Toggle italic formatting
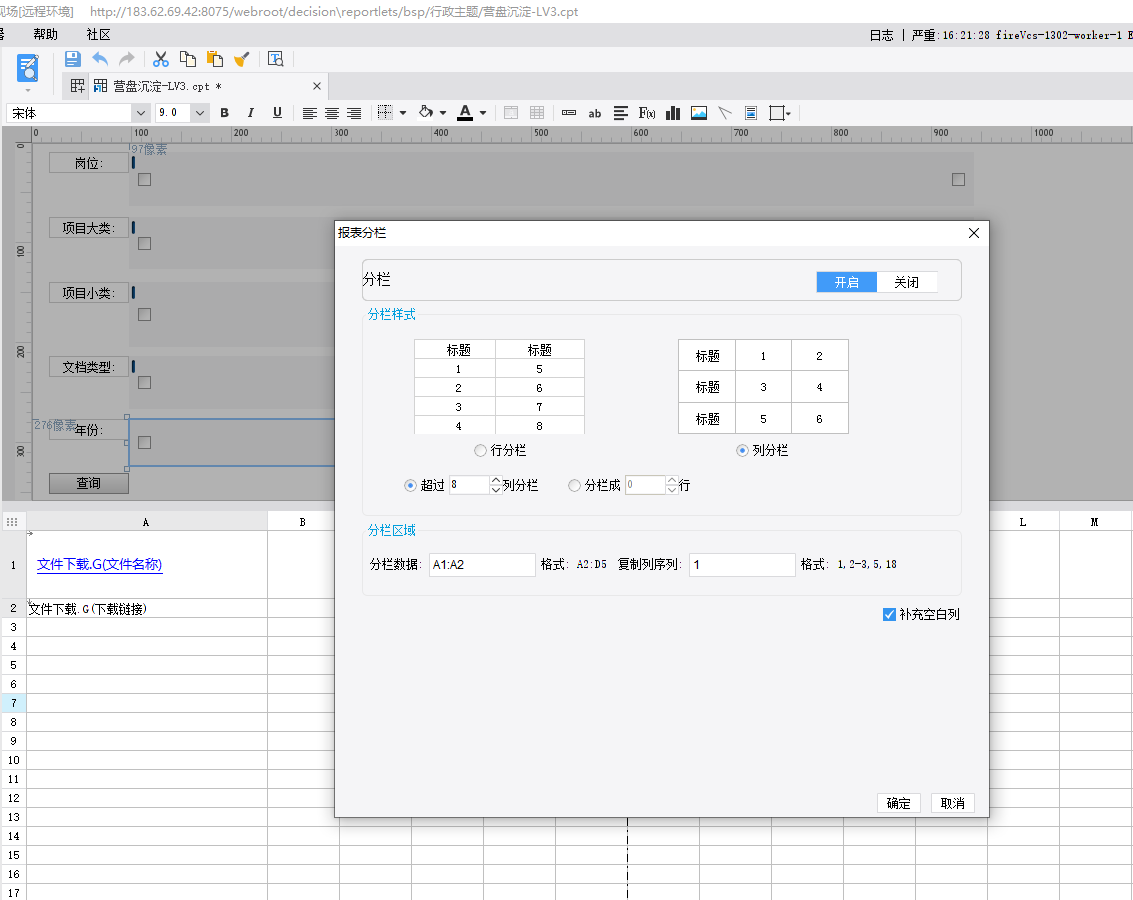This screenshot has height=900, width=1133. tap(251, 113)
